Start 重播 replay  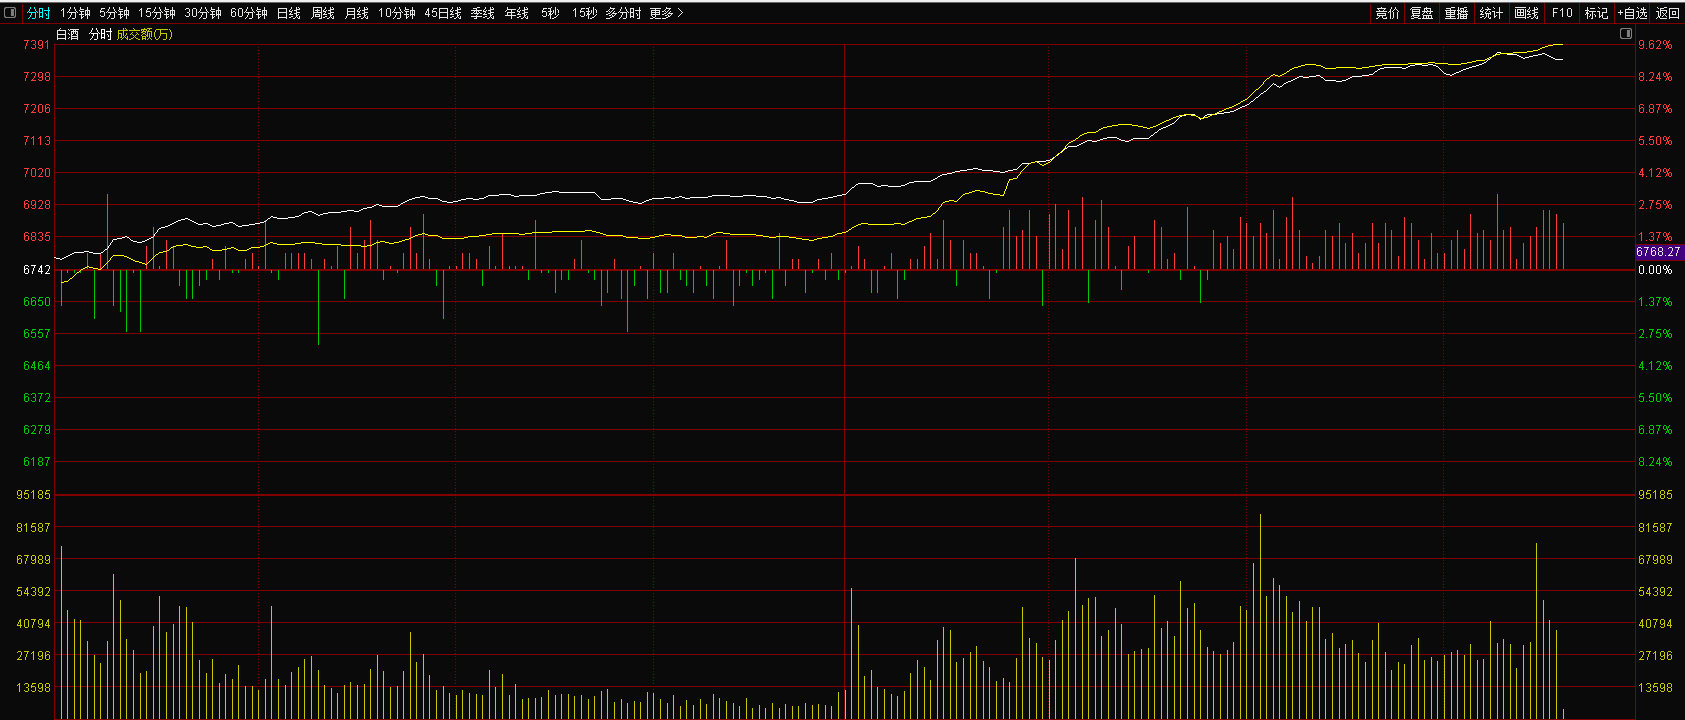(1456, 13)
